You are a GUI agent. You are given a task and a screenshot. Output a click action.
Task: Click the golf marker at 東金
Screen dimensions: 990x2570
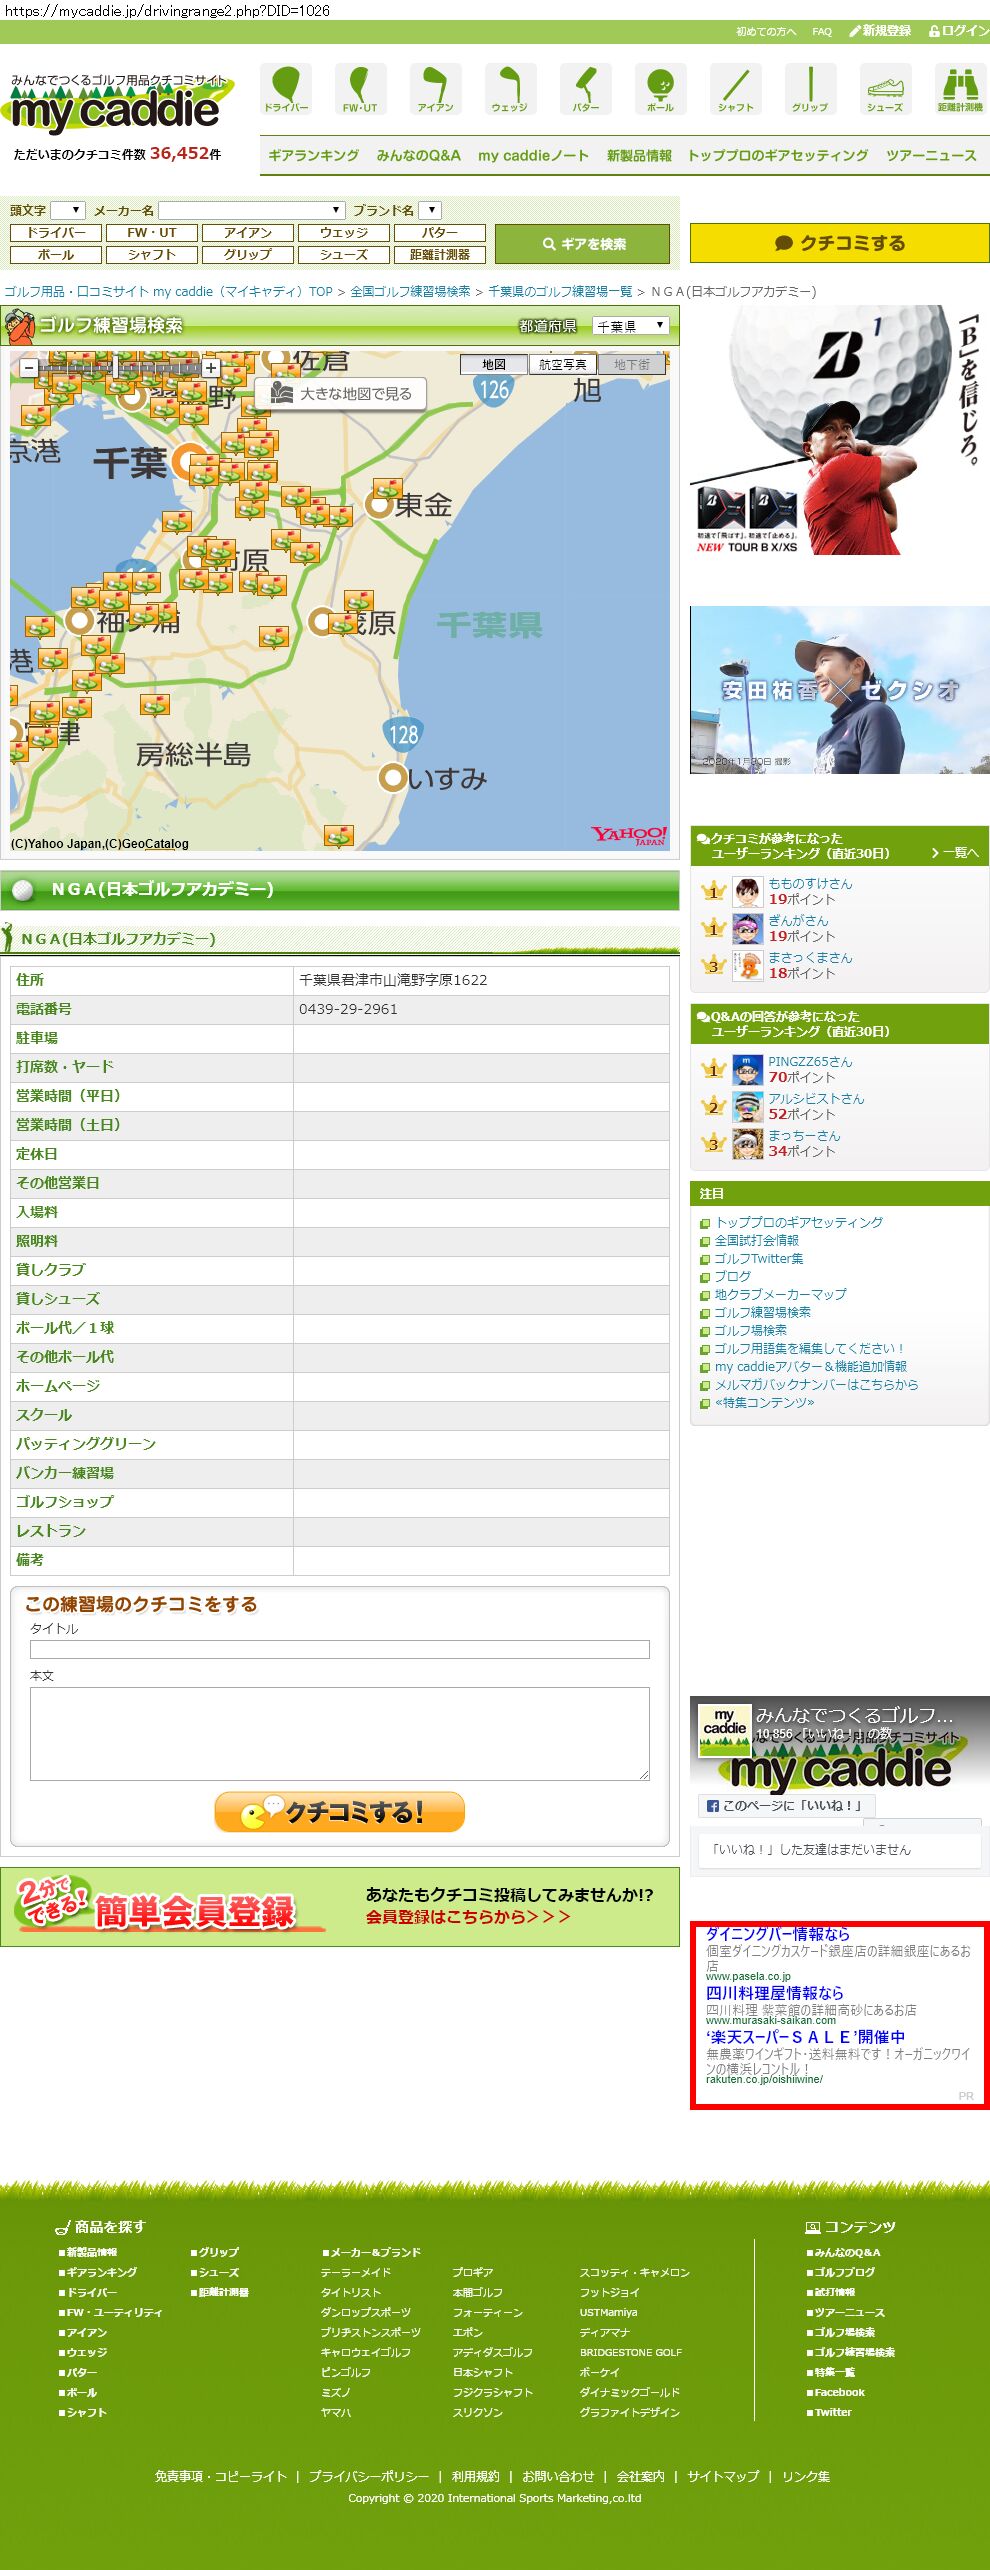click(387, 489)
